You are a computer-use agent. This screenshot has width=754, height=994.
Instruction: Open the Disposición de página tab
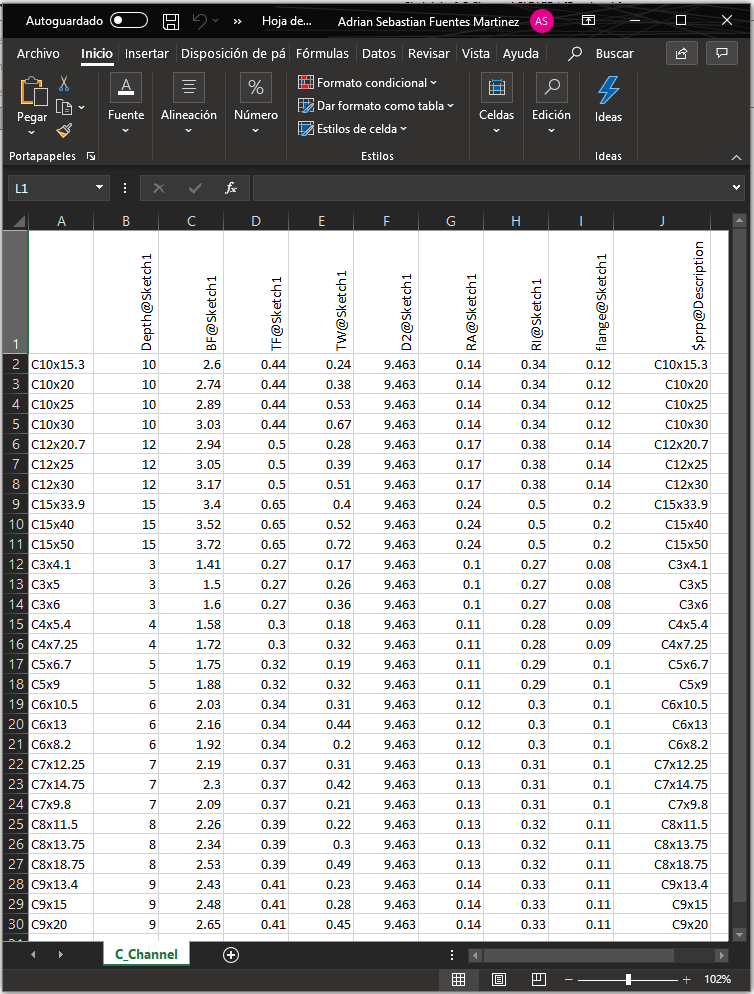[x=233, y=54]
